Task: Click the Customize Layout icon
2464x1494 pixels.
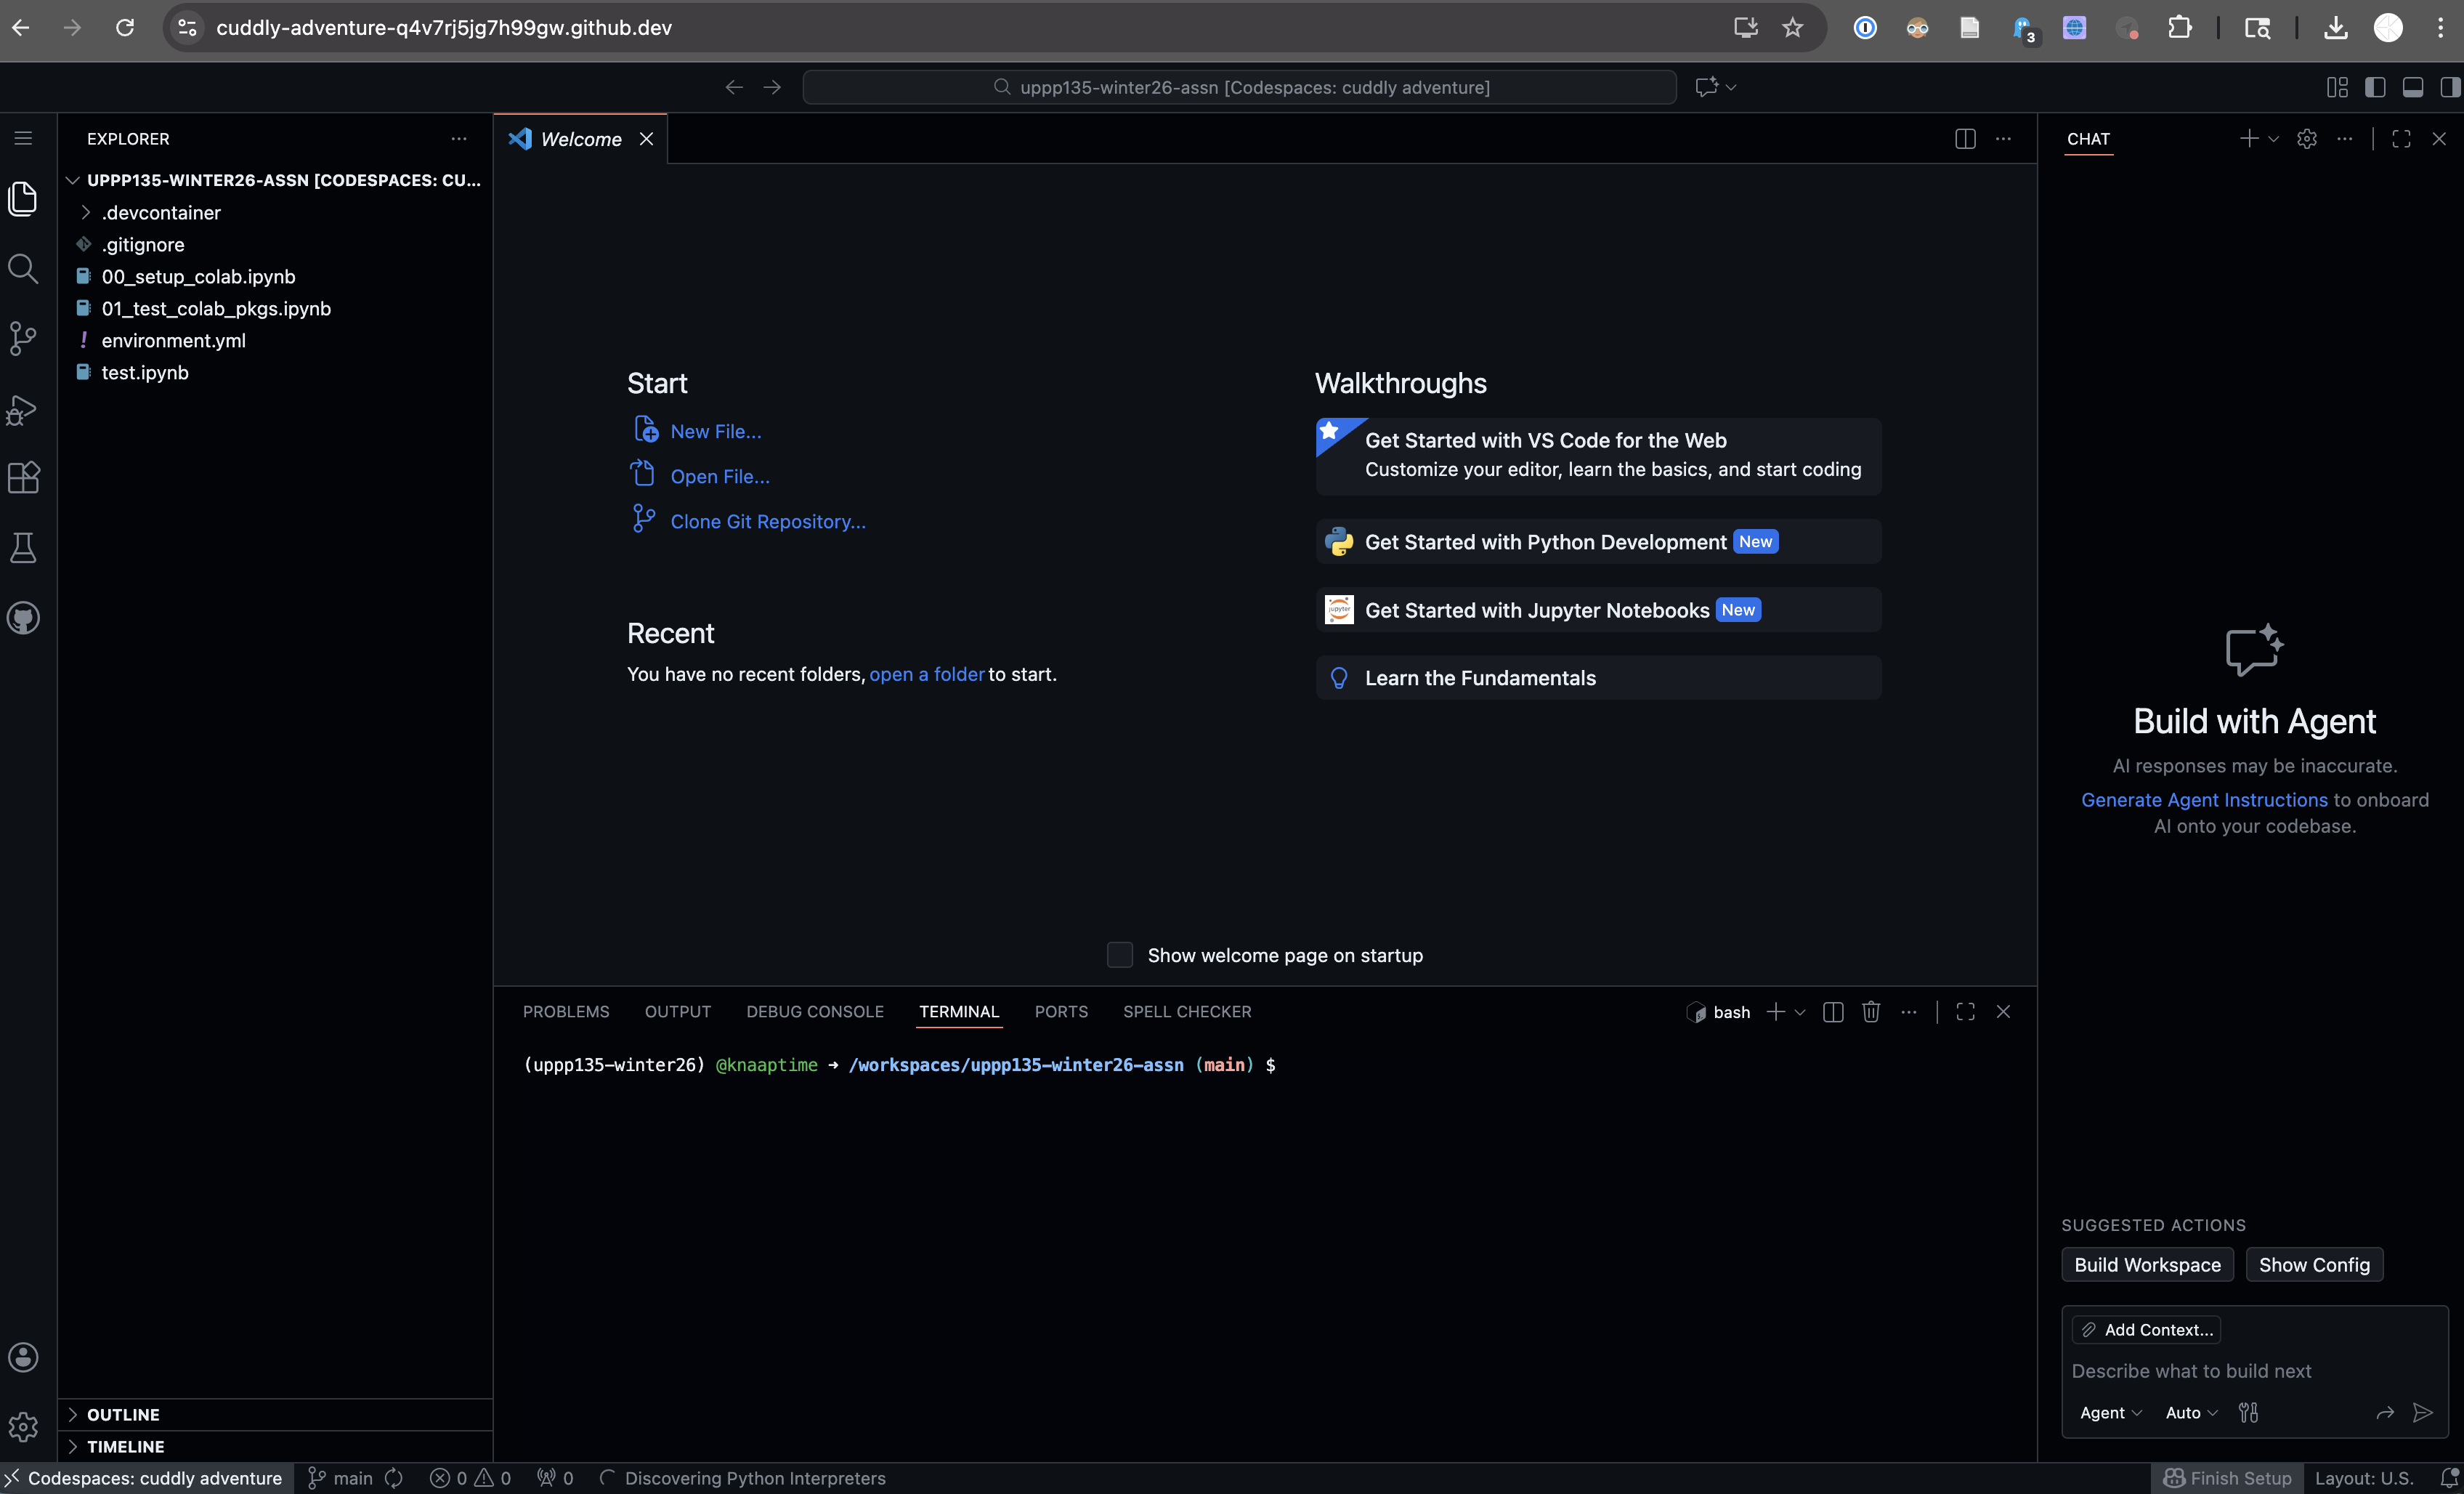Action: (x=2337, y=87)
